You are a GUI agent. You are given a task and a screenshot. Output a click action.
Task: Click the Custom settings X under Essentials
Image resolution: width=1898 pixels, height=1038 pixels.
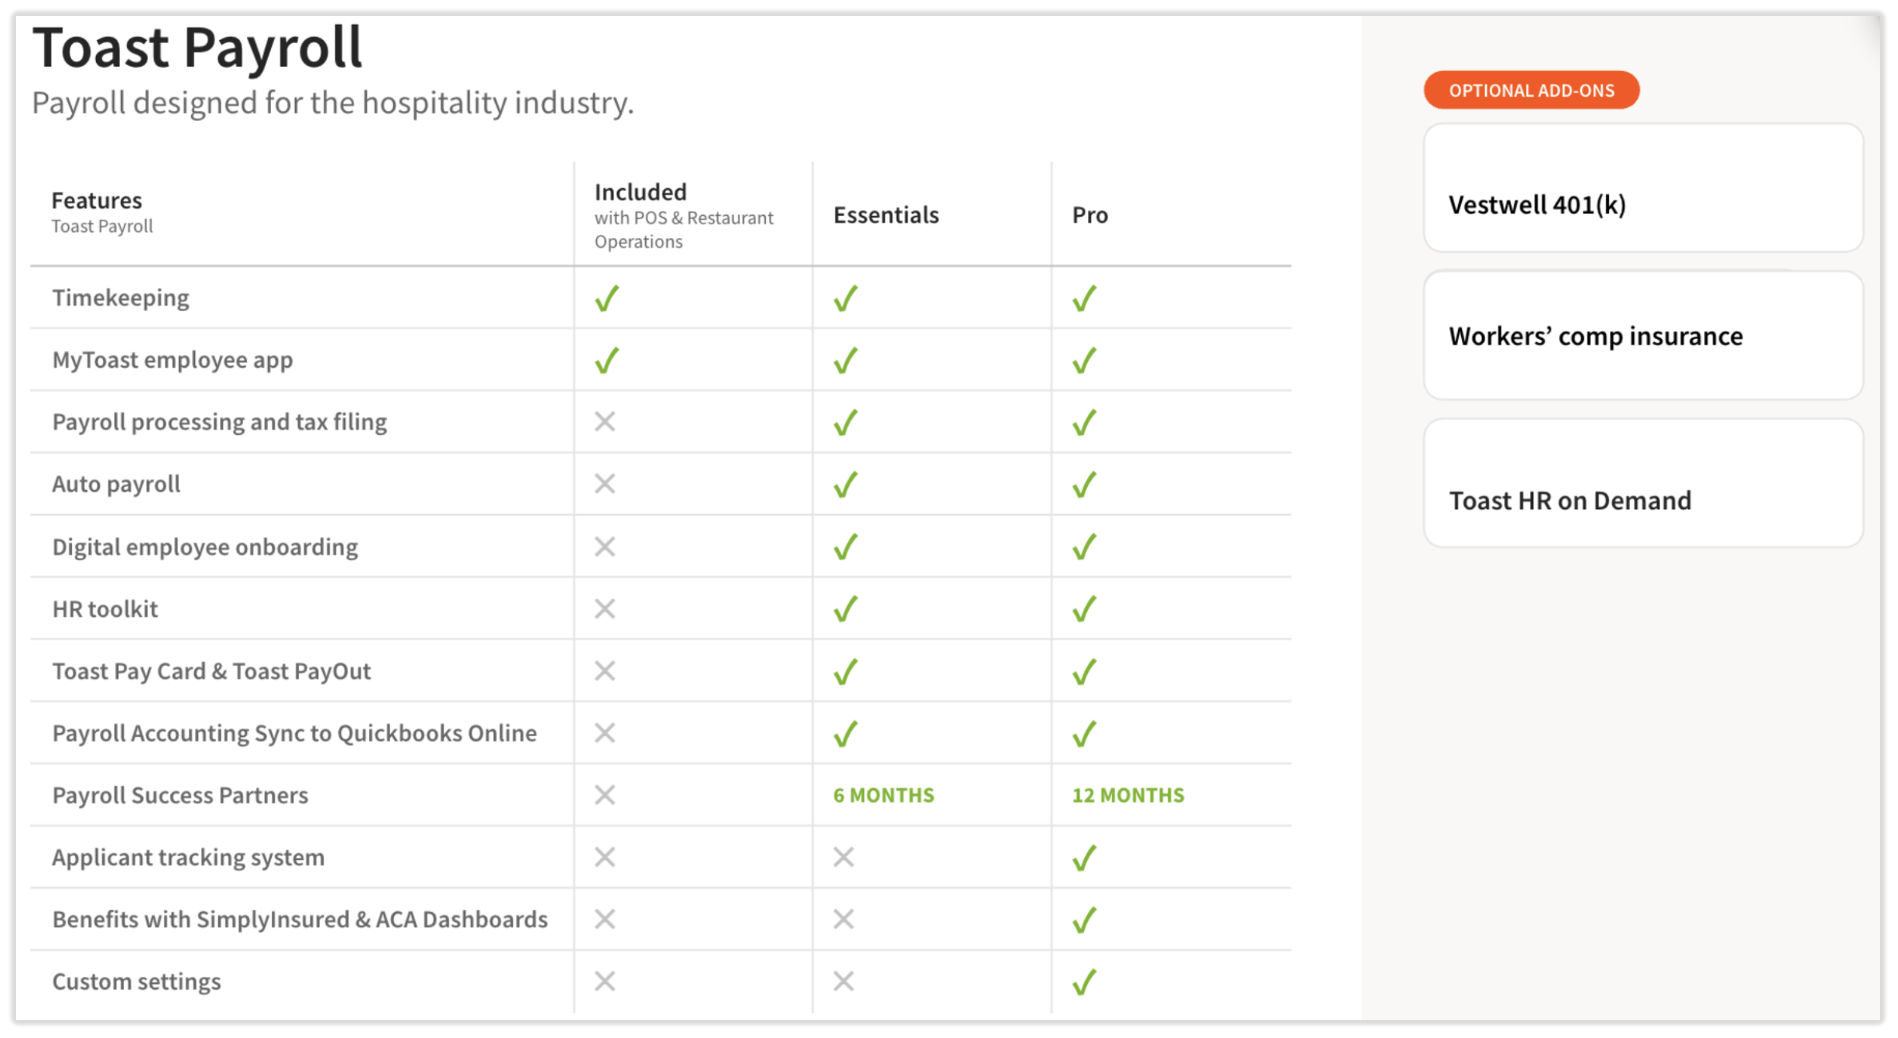(844, 981)
